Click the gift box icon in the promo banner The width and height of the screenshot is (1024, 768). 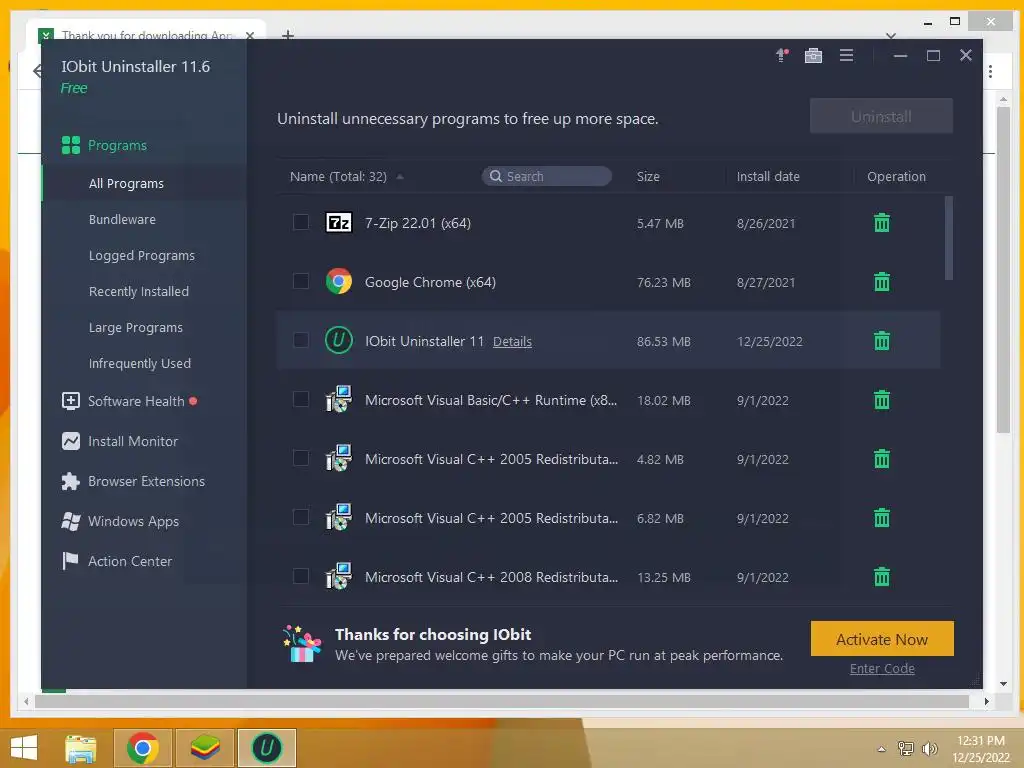[x=302, y=644]
